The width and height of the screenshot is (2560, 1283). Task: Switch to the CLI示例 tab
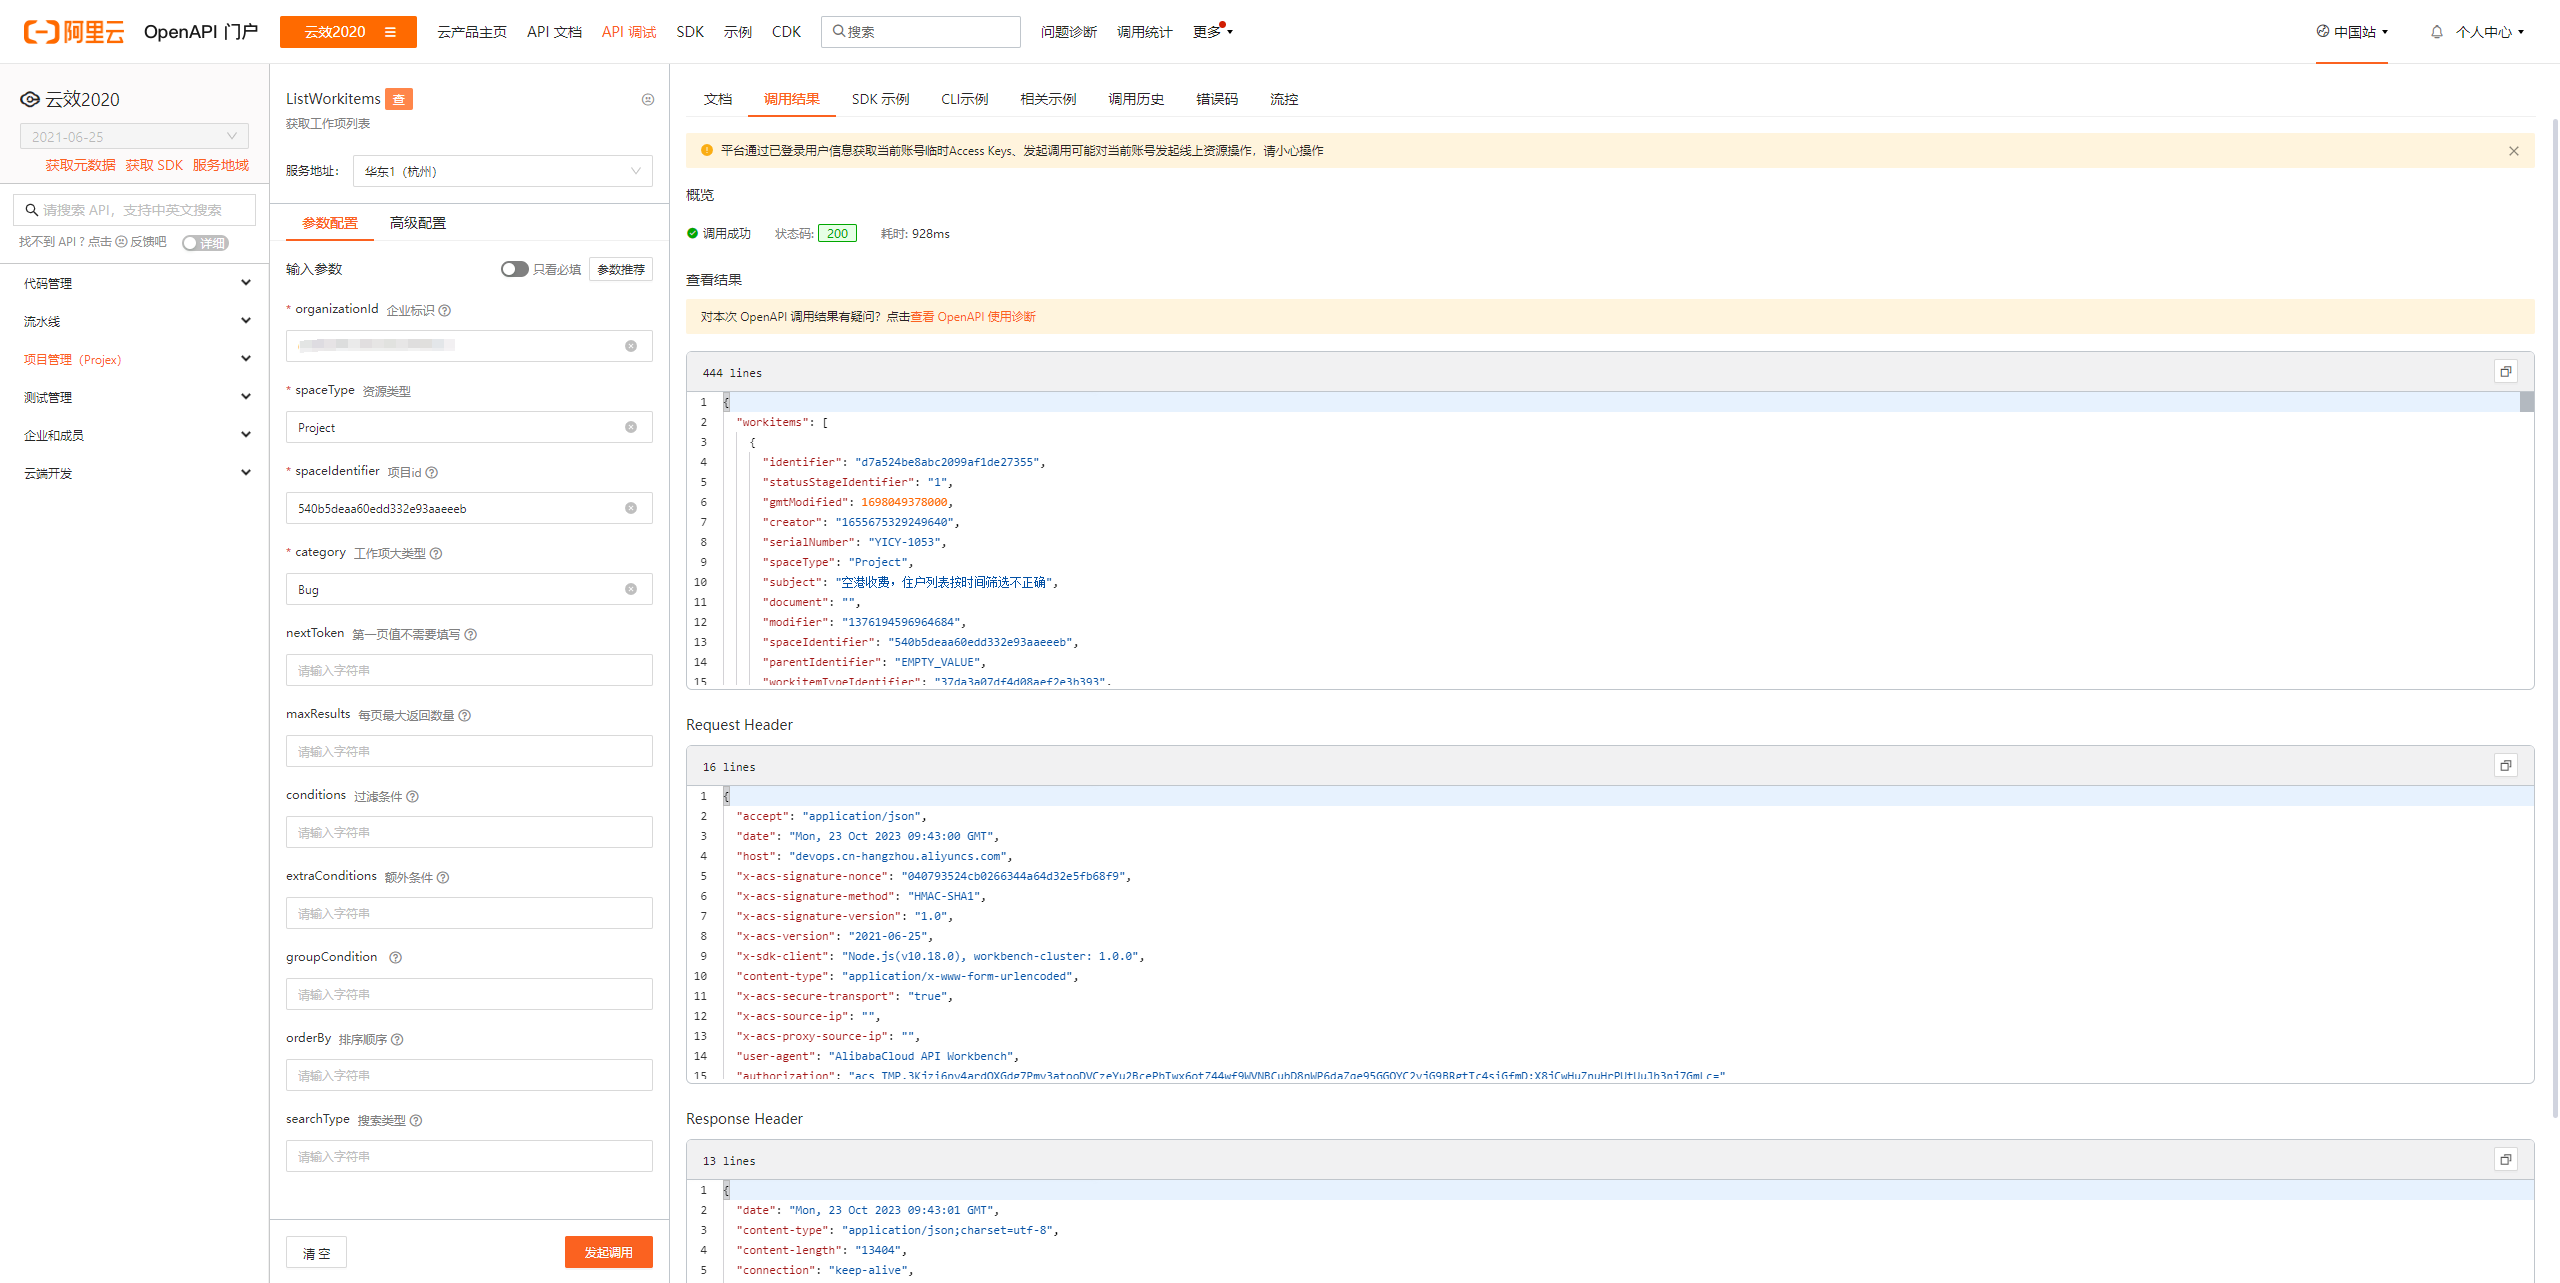(x=964, y=99)
